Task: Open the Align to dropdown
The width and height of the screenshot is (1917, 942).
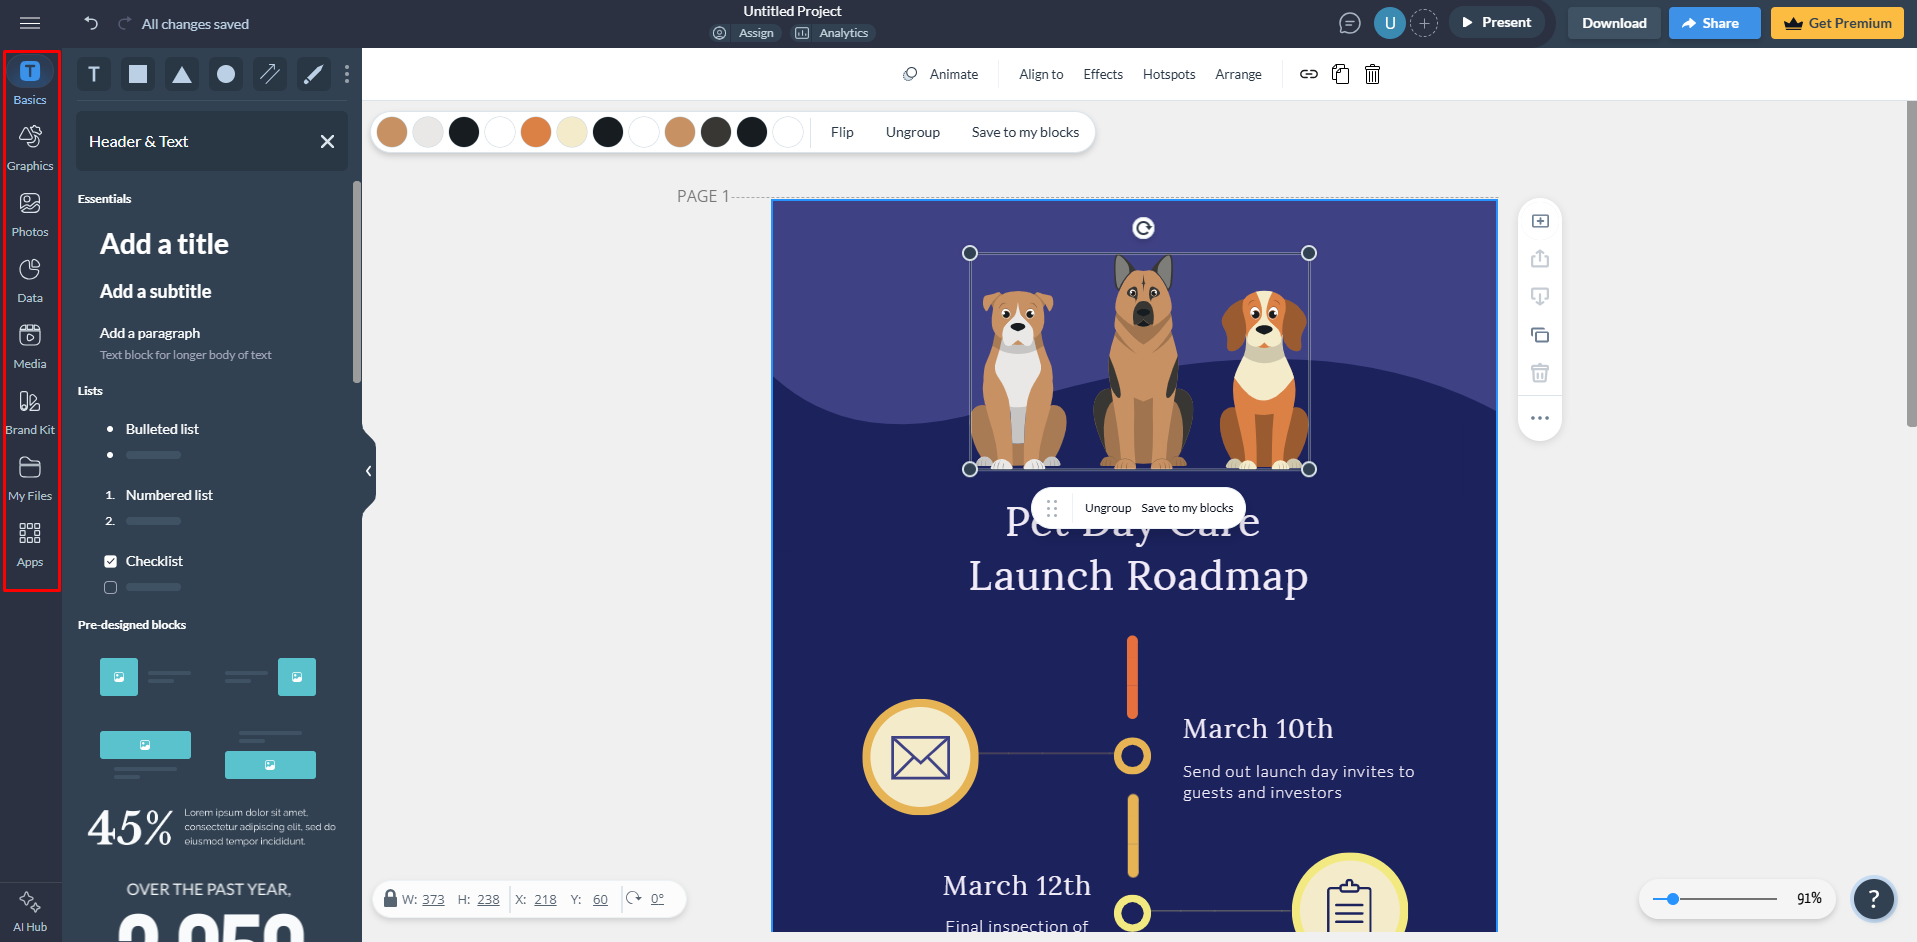Action: [1040, 73]
